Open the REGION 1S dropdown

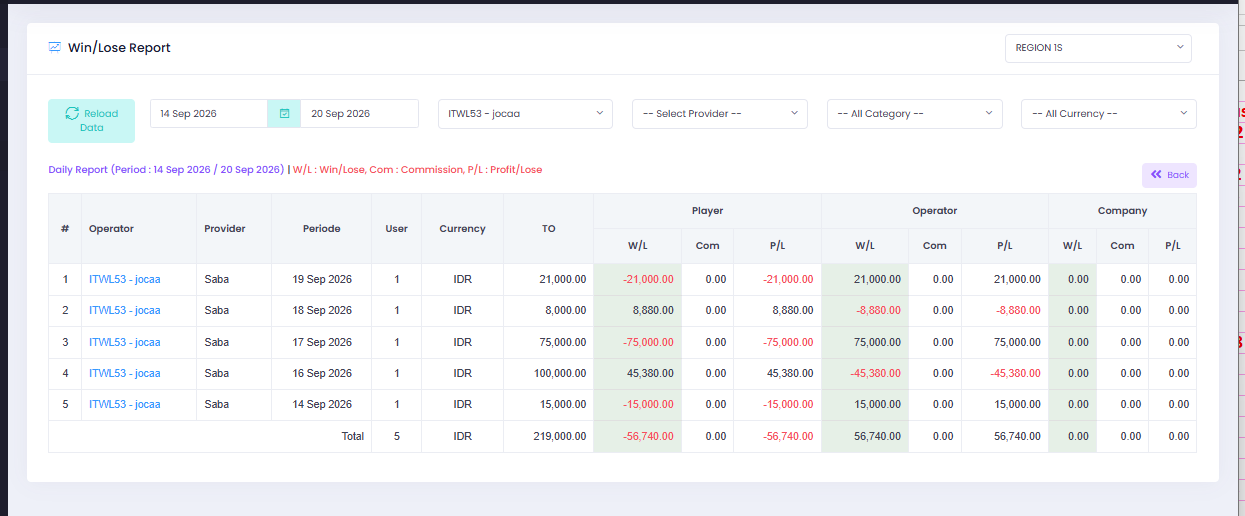pos(1098,48)
